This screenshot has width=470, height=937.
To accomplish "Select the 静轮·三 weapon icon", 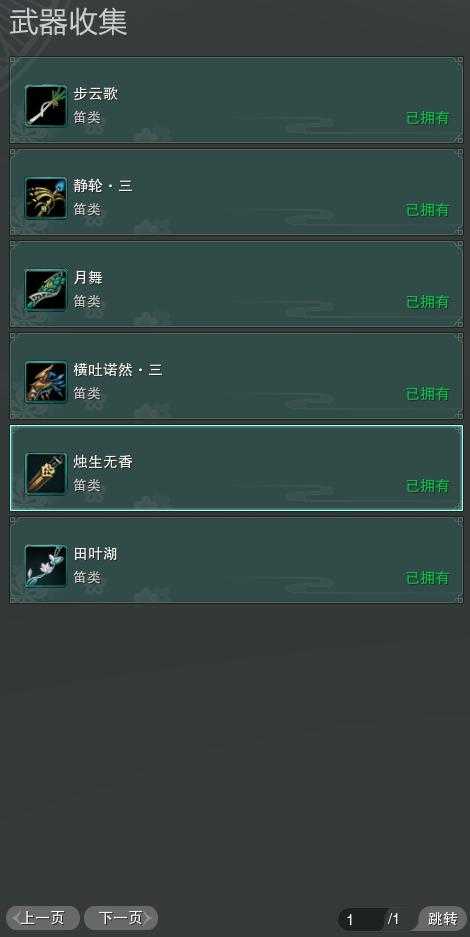I will (46, 198).
